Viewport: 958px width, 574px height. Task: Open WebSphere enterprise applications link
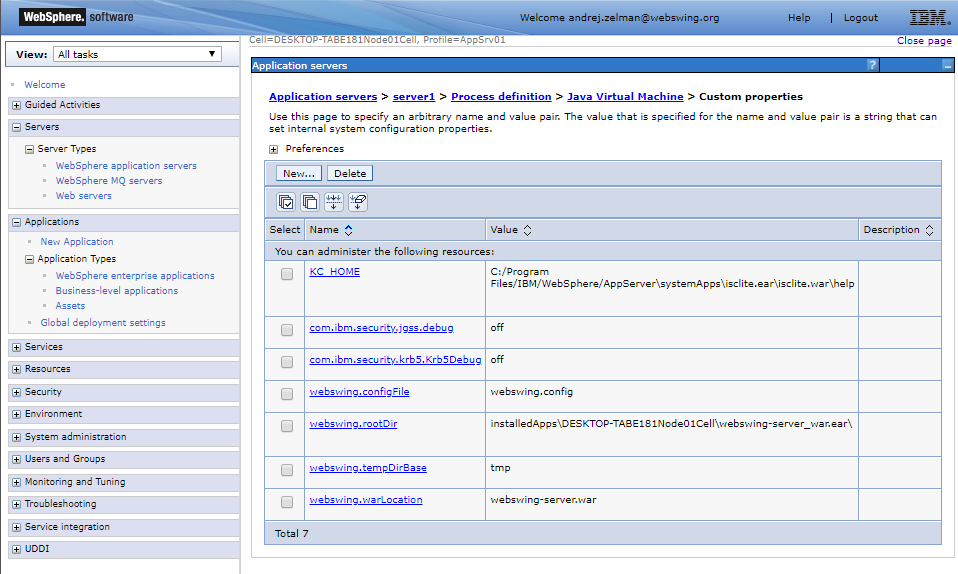[x=135, y=276]
